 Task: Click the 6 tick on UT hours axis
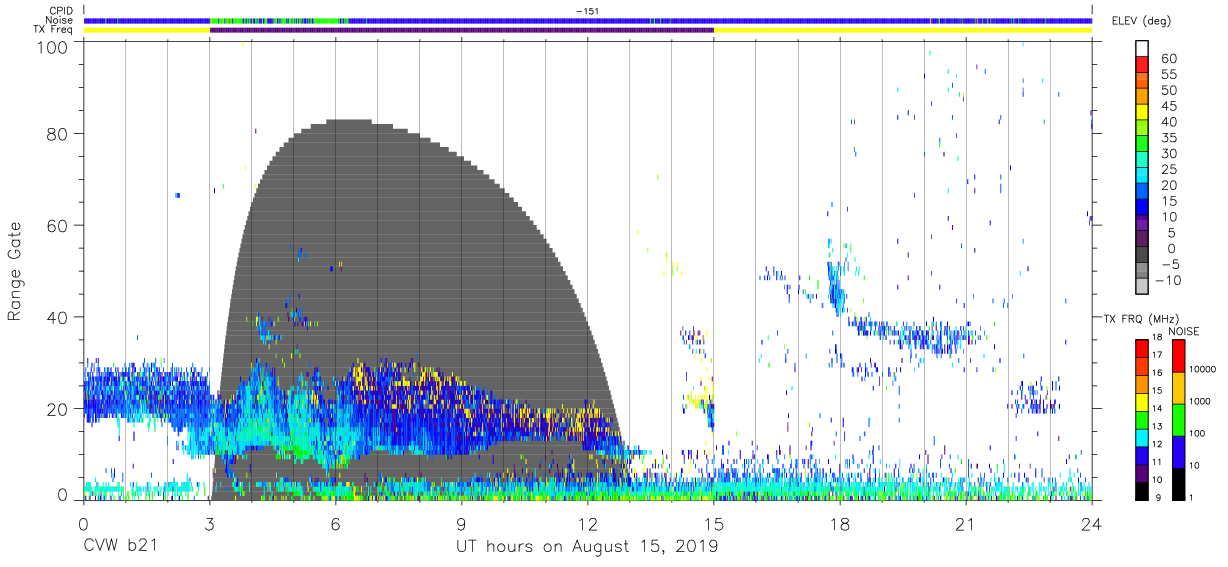pyautogui.click(x=335, y=524)
